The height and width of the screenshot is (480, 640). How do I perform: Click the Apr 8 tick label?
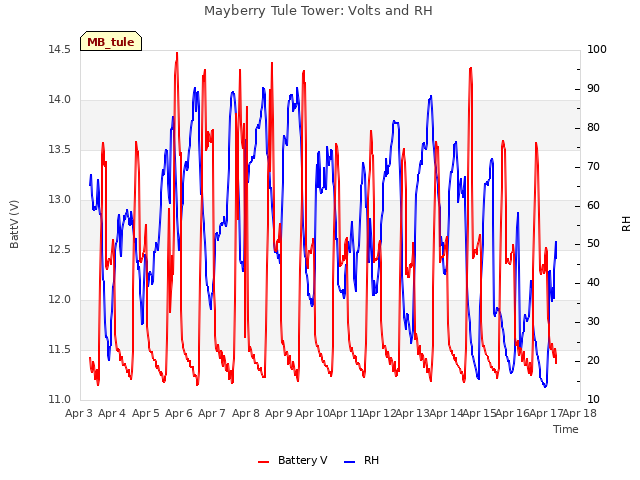pos(246,413)
